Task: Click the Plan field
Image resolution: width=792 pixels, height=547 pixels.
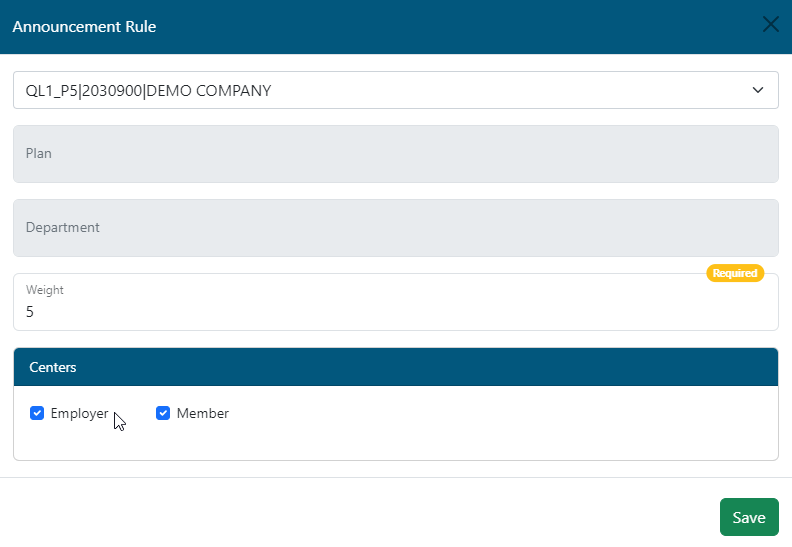Action: [x=395, y=154]
